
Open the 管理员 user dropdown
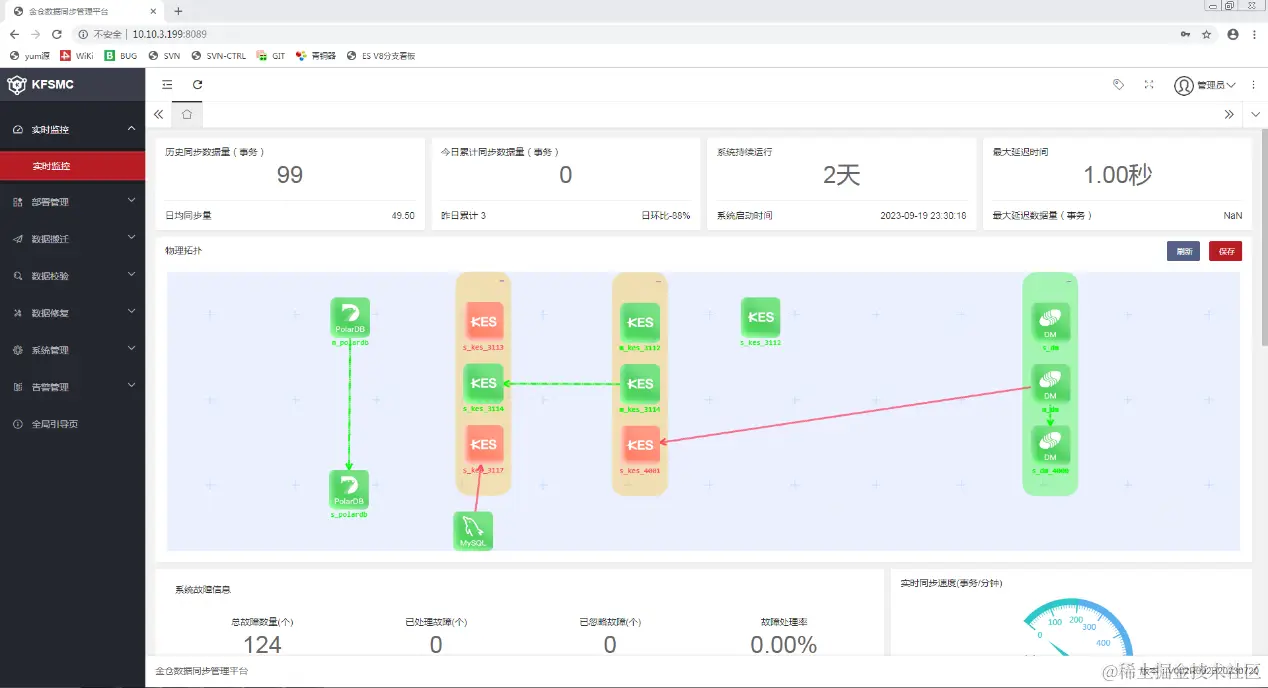tap(1205, 85)
